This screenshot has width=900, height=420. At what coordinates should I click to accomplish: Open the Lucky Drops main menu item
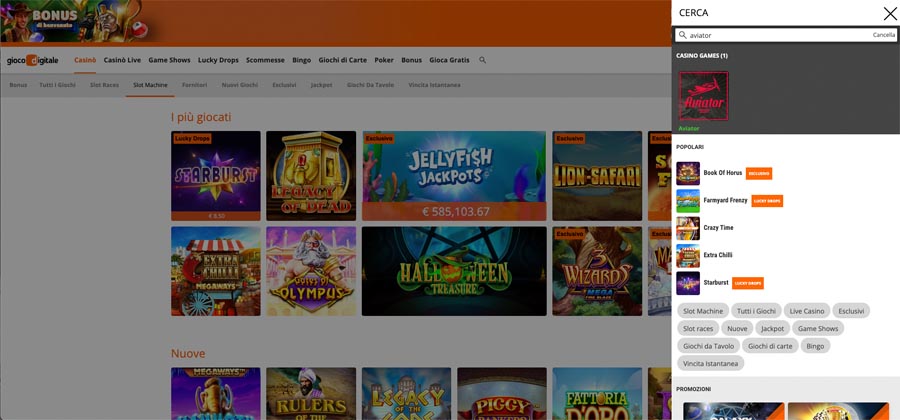218,60
